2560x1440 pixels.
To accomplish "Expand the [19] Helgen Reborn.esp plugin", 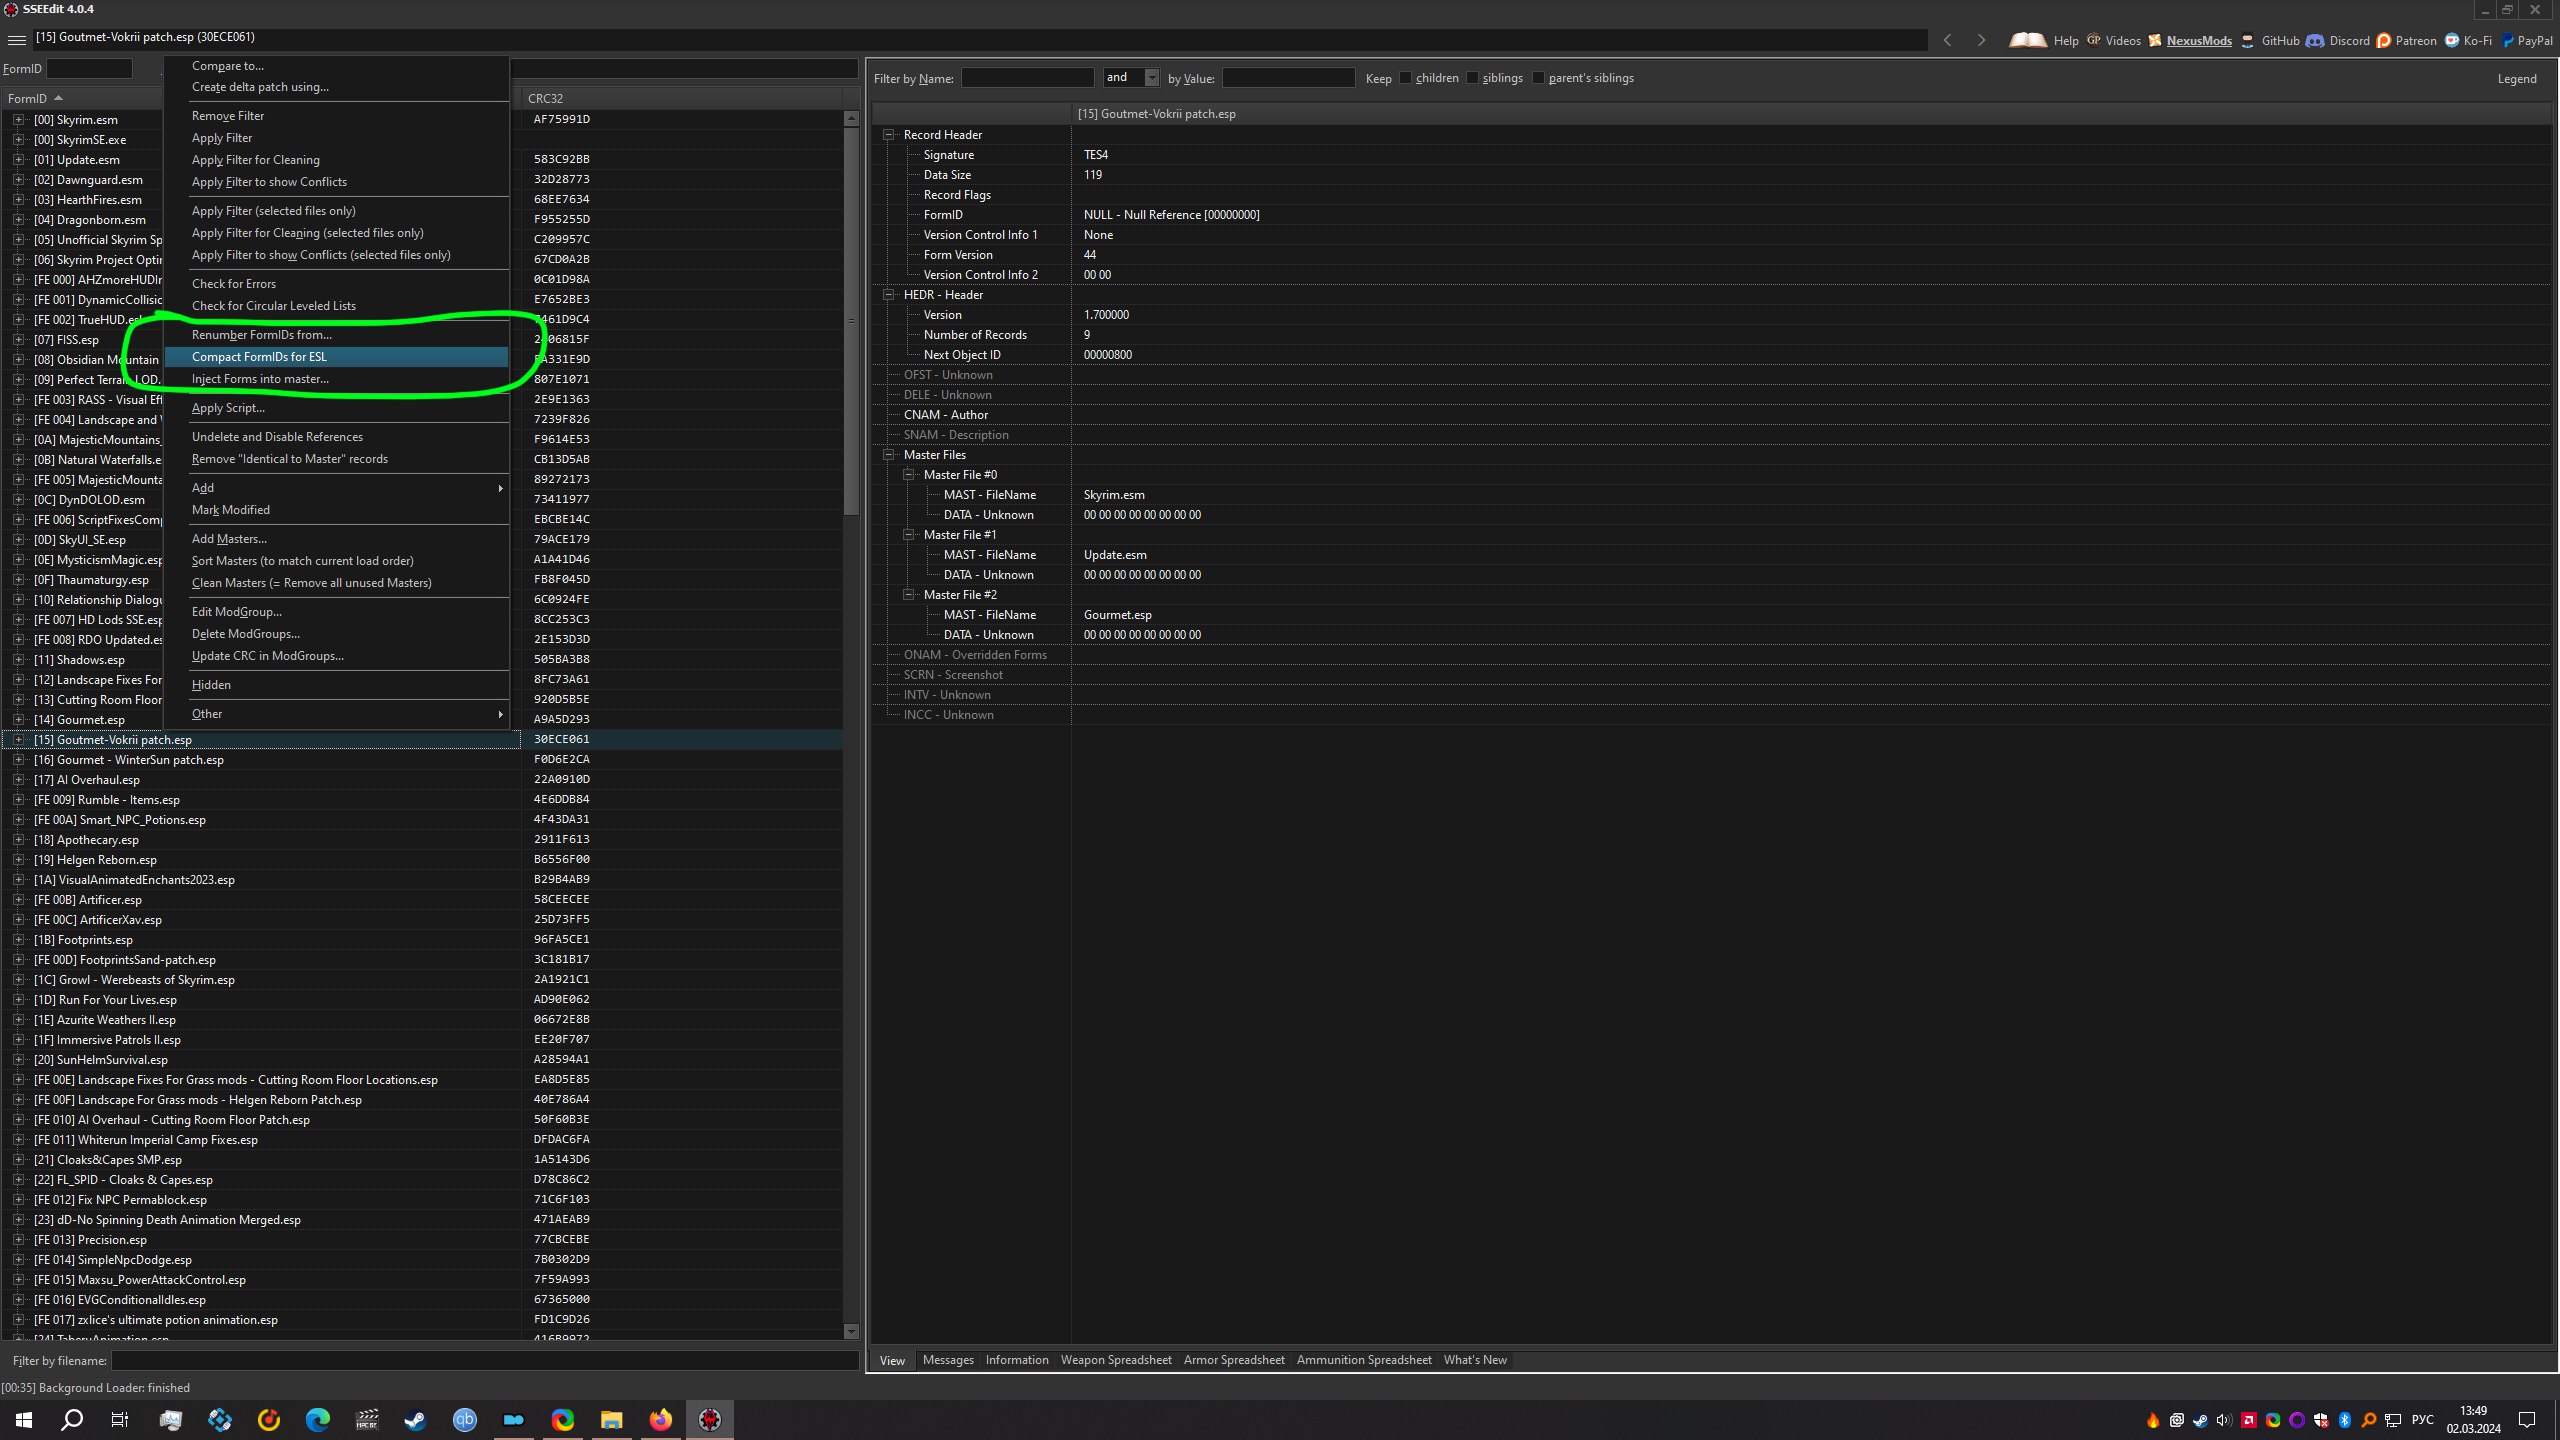I will pos(18,859).
